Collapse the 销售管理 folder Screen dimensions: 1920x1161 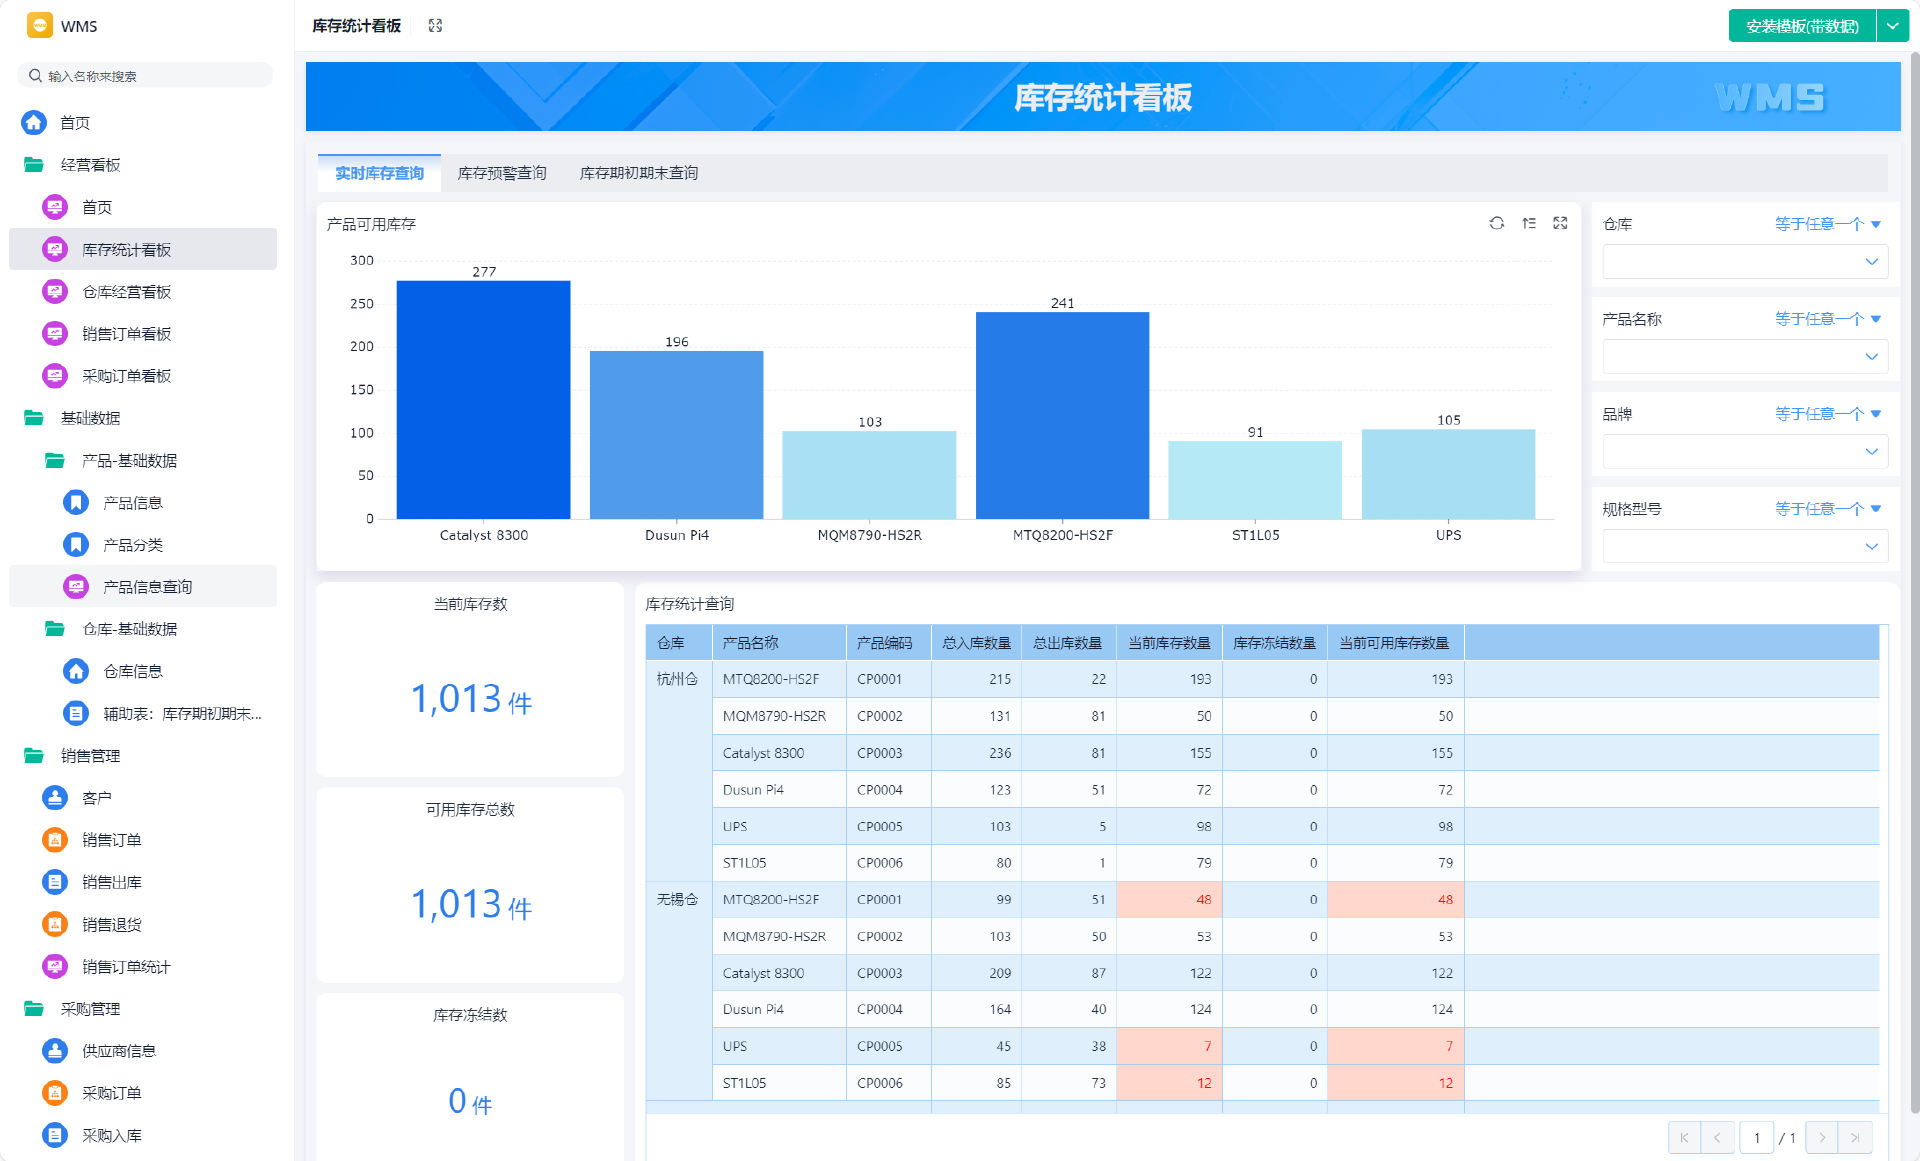point(90,756)
